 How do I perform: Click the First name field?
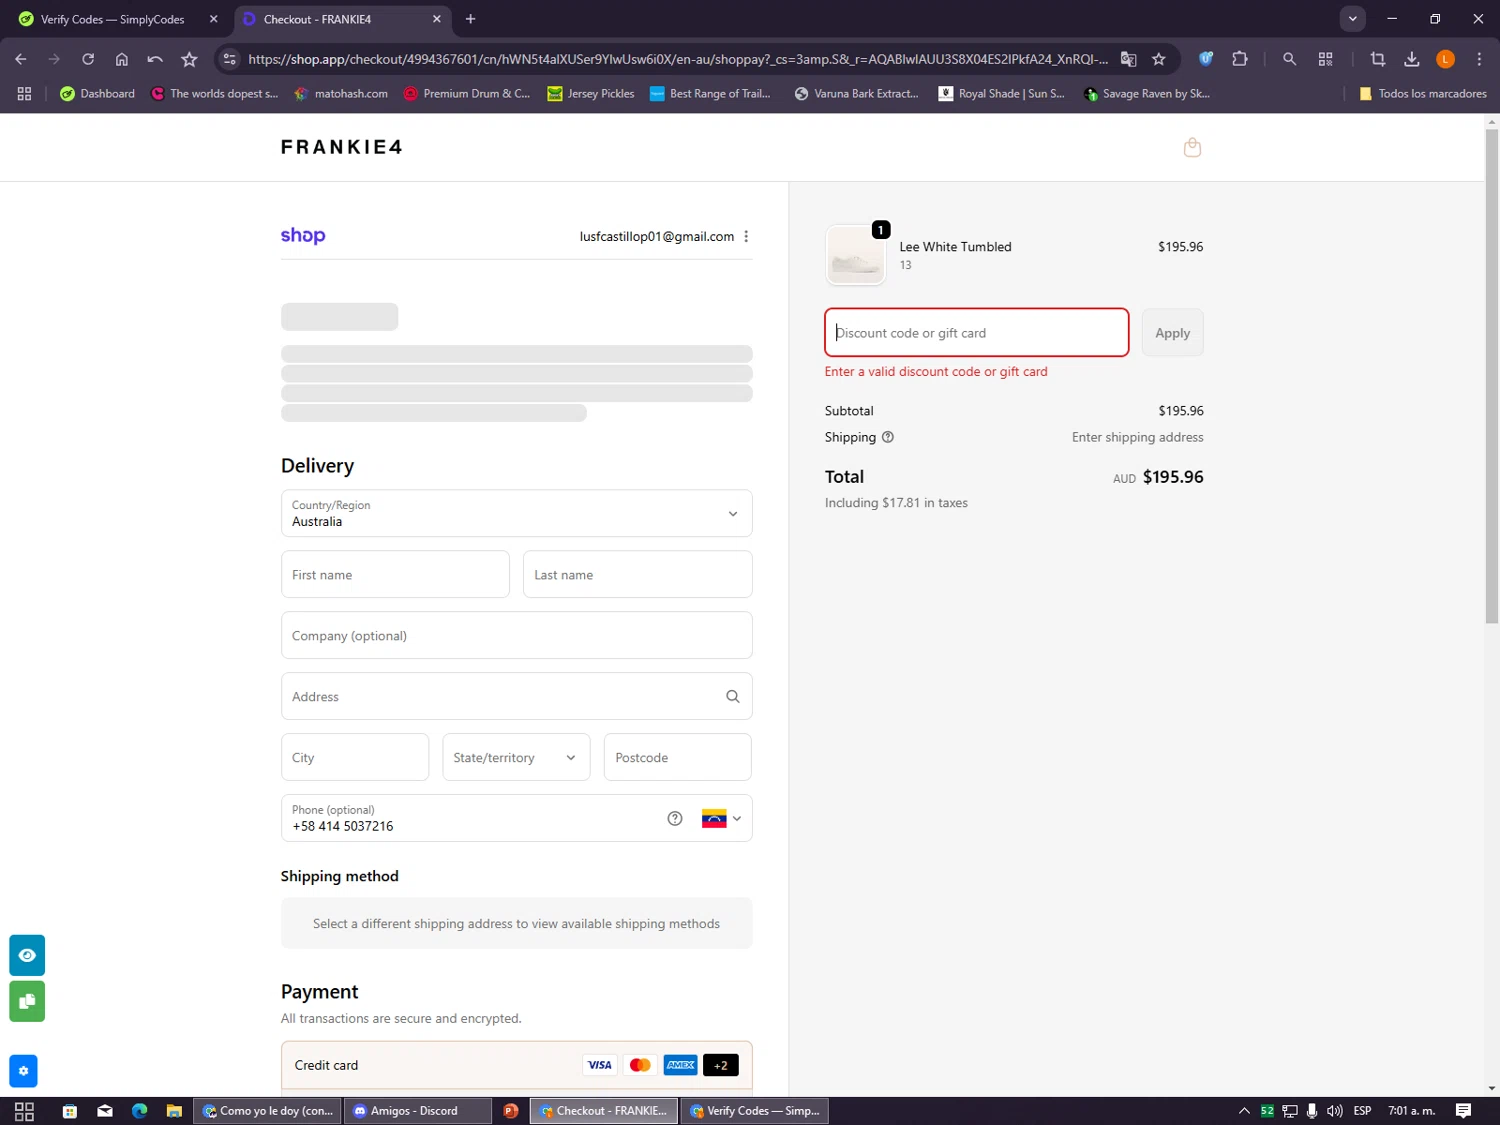pos(395,575)
